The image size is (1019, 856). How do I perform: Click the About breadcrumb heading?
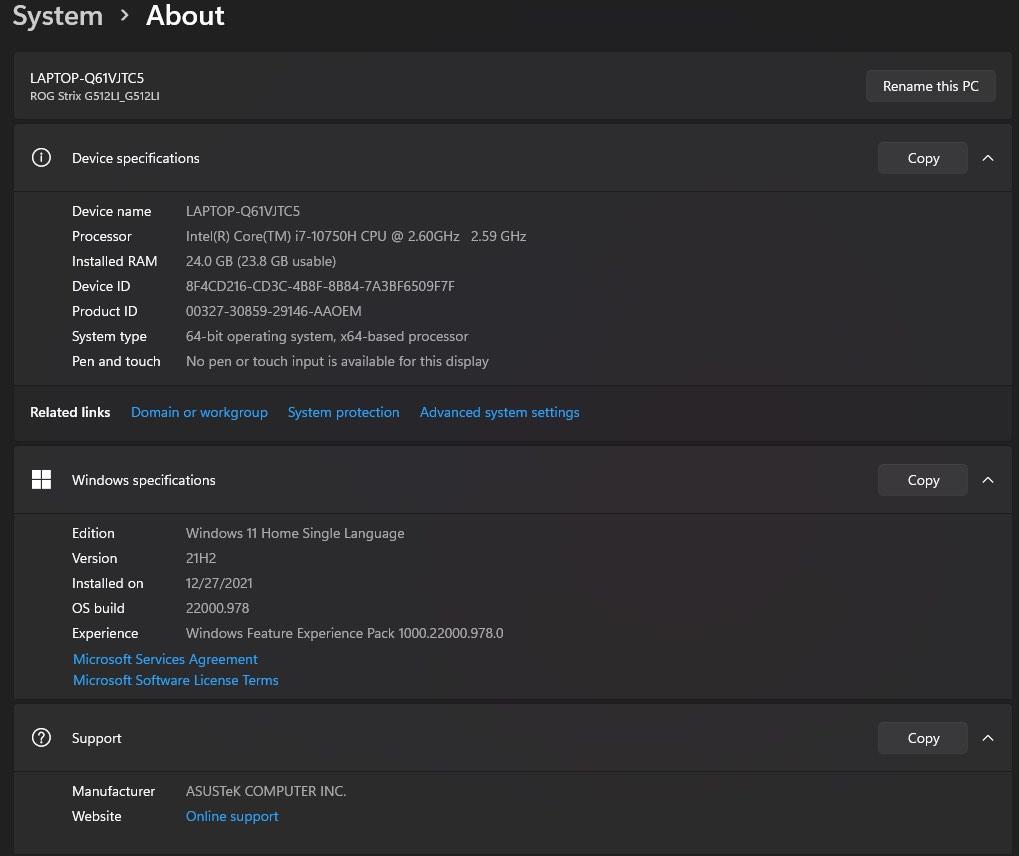pyautogui.click(x=185, y=16)
